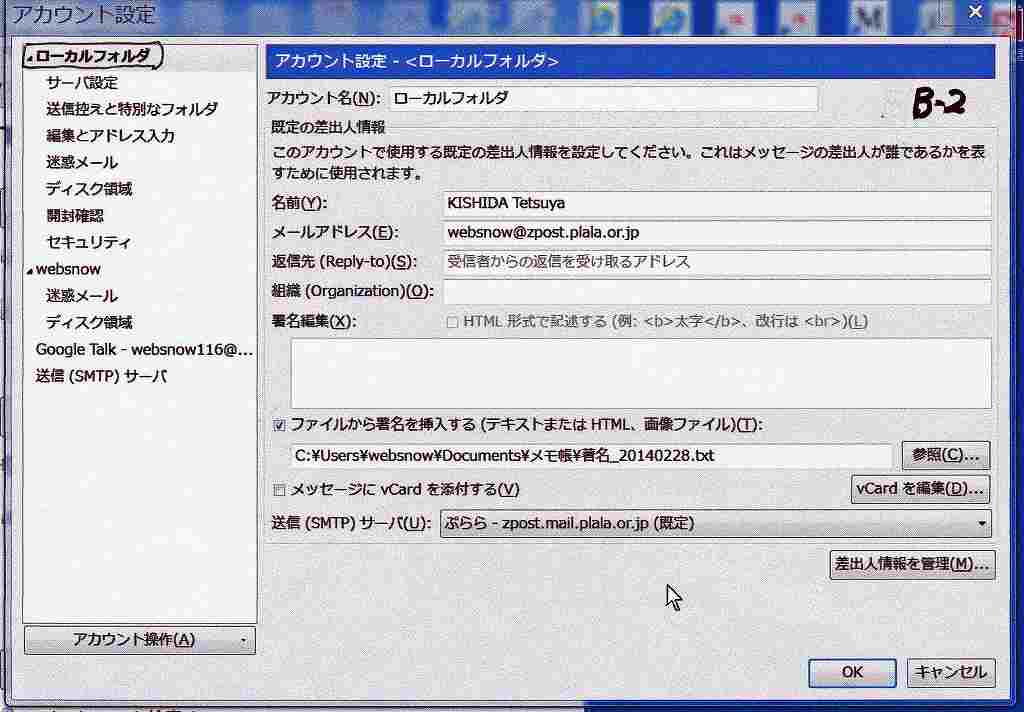Enable HTML 形式で記述する checkbox

coord(453,322)
